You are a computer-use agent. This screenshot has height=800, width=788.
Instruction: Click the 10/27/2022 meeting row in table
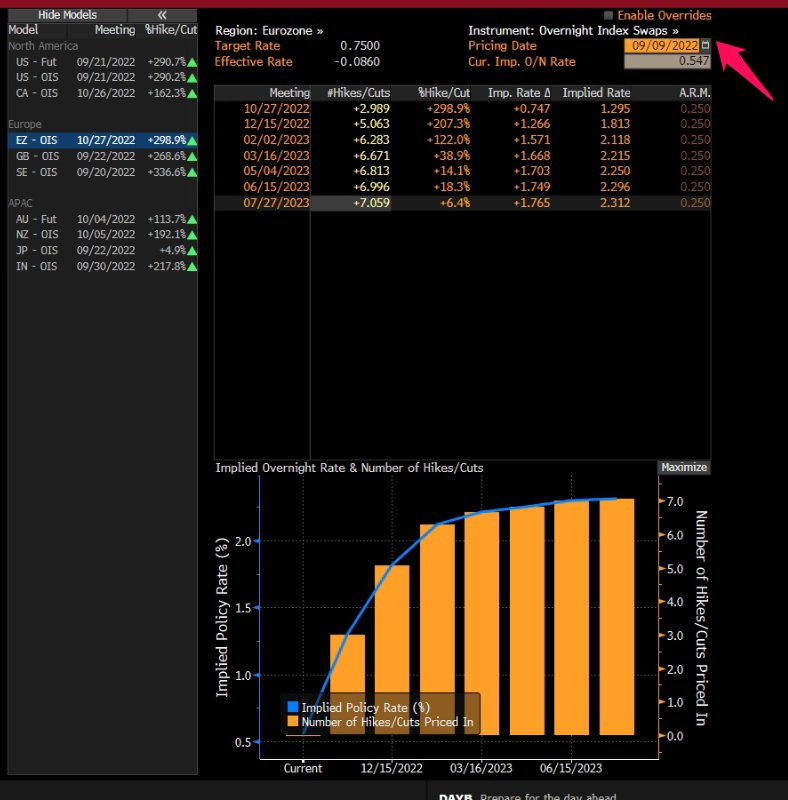[x=462, y=109]
